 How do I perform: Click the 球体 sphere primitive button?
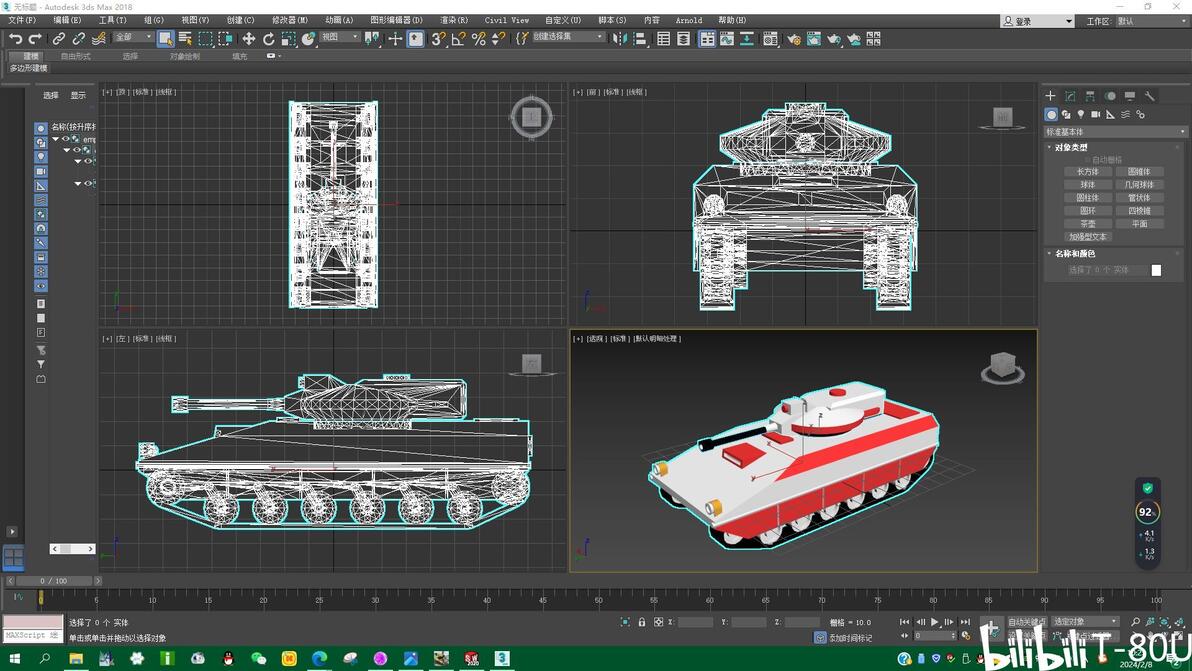point(1088,185)
